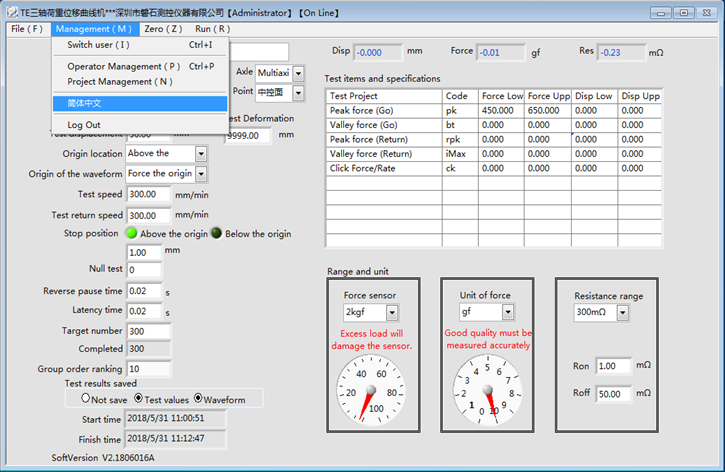Open the Origin of the waveform dropdown

tap(200, 174)
